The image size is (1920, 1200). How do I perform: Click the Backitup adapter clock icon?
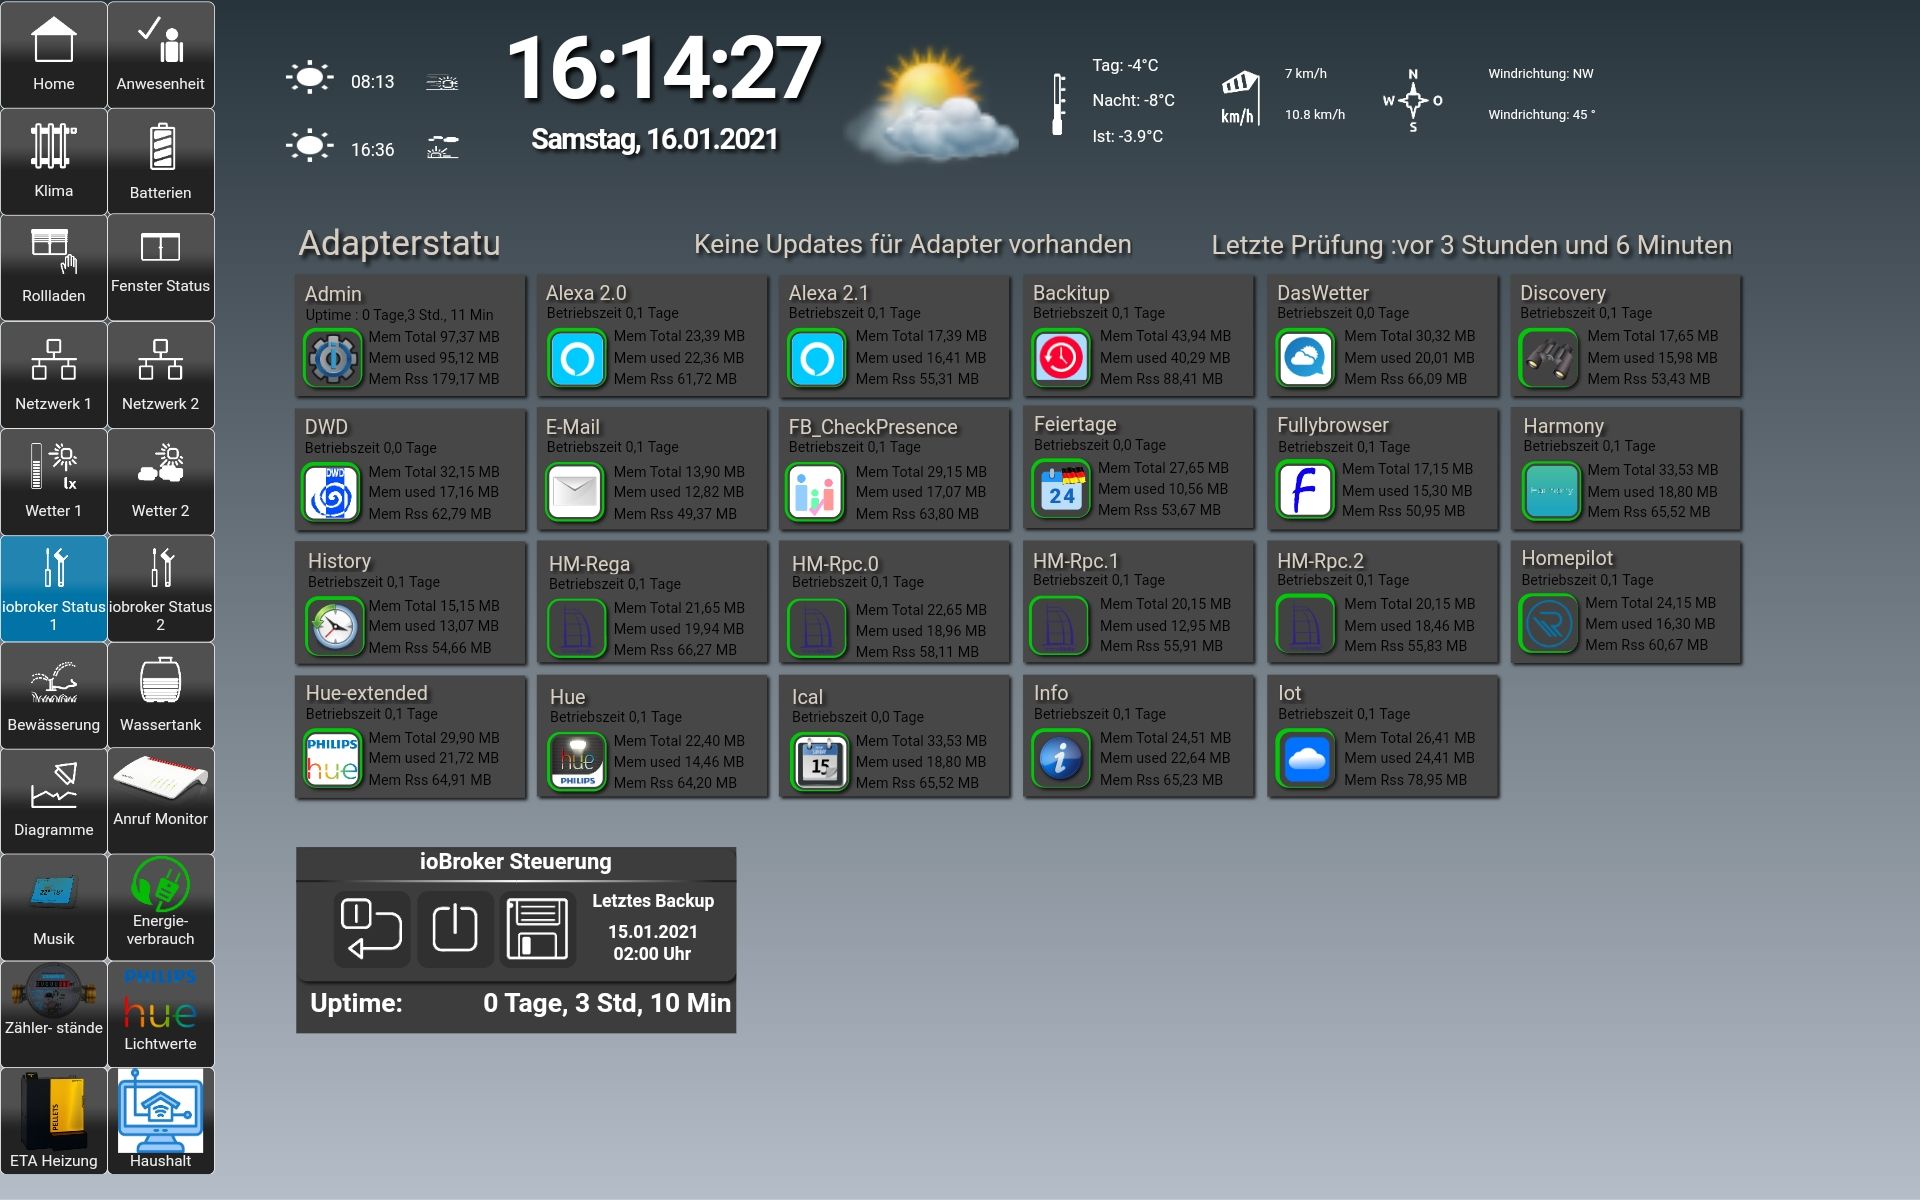(1060, 358)
